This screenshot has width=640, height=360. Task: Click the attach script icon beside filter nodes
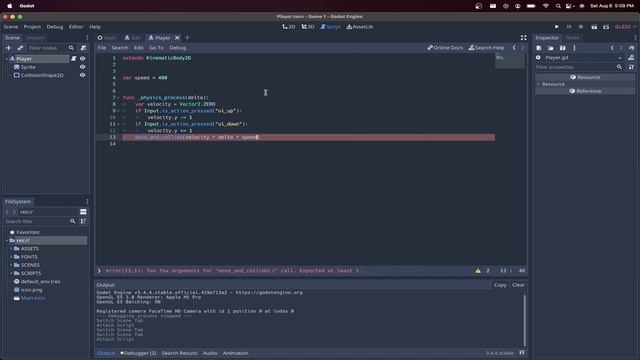click(83, 48)
